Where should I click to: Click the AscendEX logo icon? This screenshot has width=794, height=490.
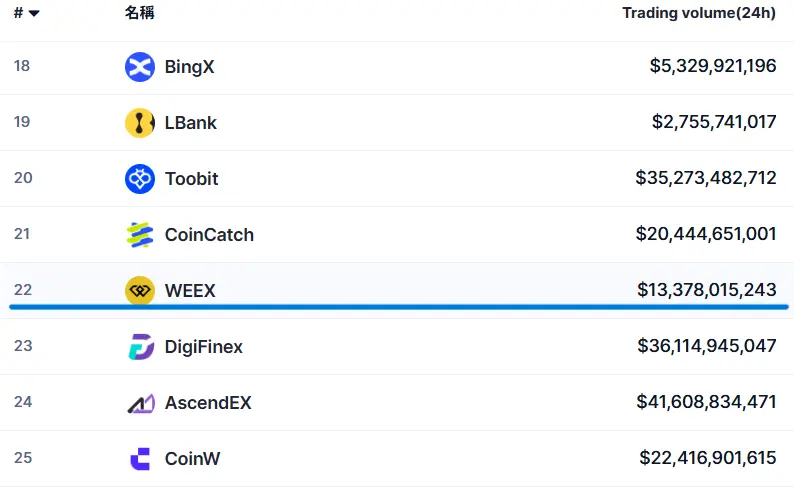tap(141, 403)
